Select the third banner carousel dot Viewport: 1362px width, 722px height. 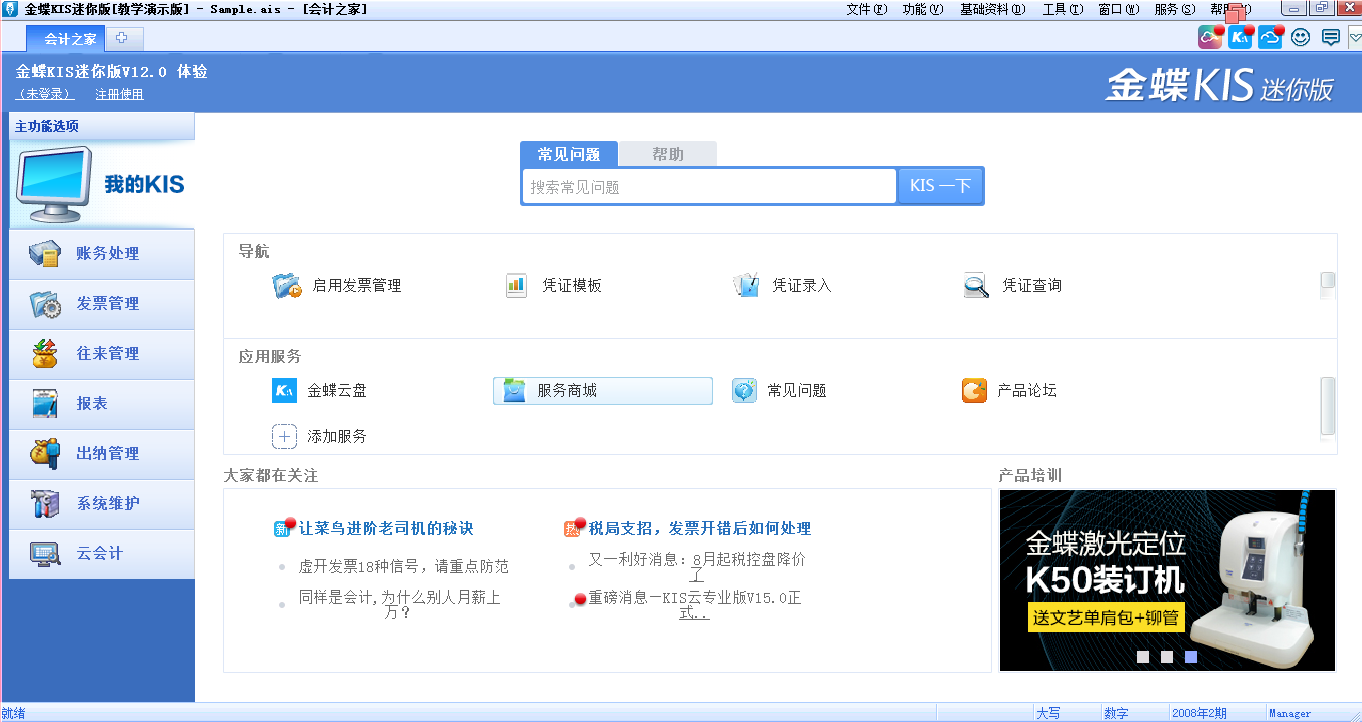[1190, 657]
